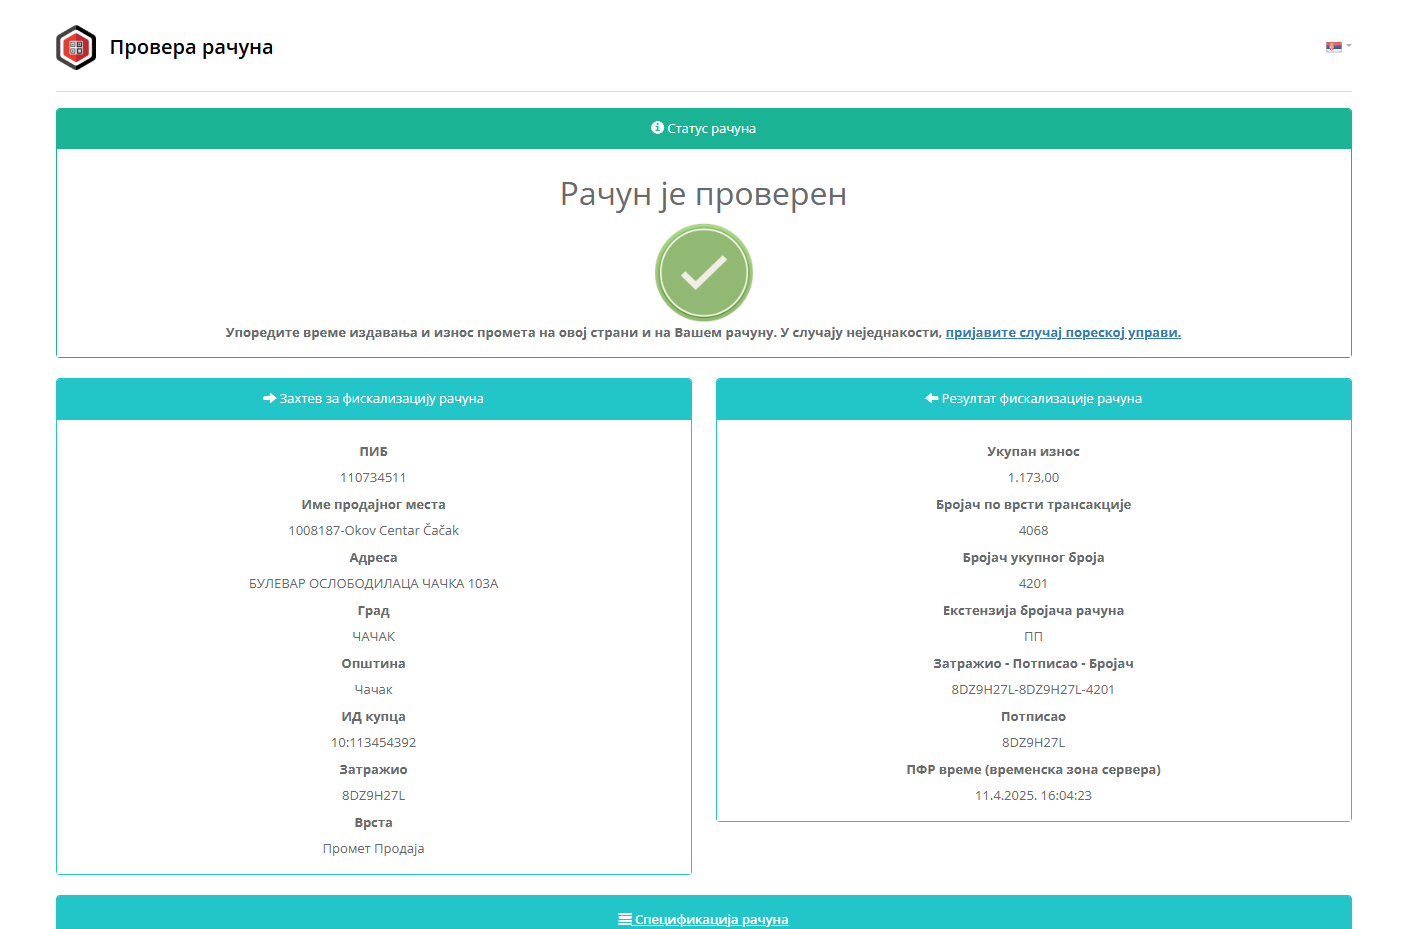
Task: Open the language flag dropdown
Action: 1337,46
